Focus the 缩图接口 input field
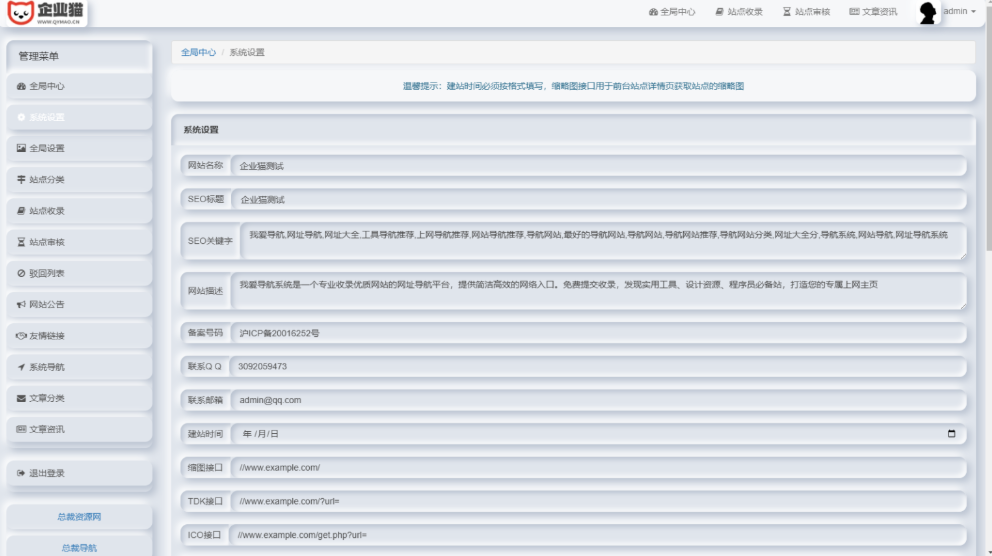 click(x=598, y=467)
